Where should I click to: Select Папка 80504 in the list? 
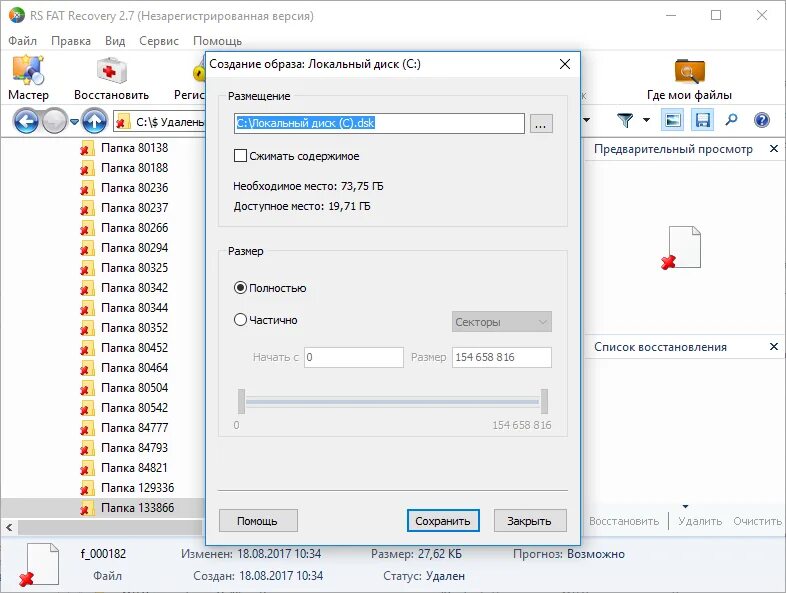pos(134,387)
